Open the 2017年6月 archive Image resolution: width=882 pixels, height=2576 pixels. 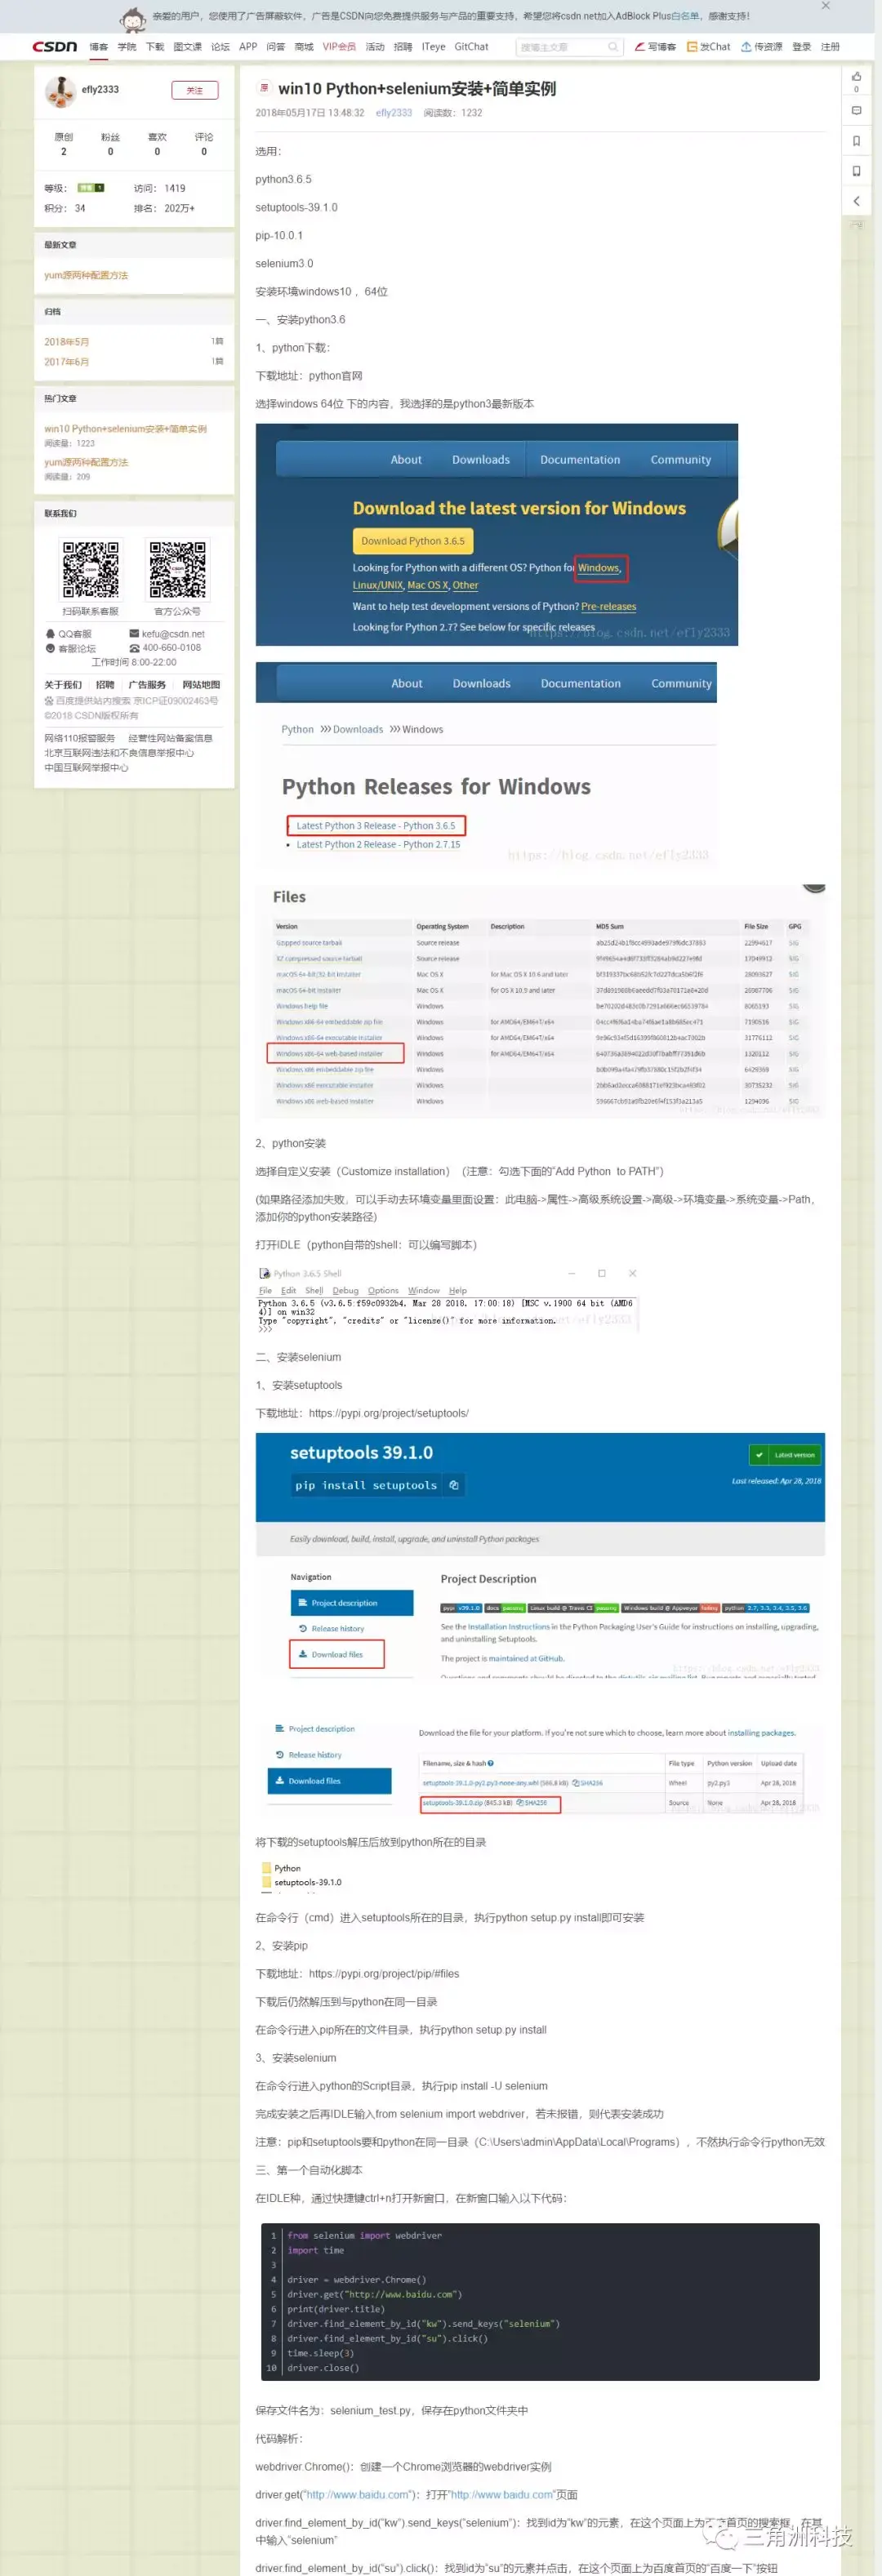(66, 361)
